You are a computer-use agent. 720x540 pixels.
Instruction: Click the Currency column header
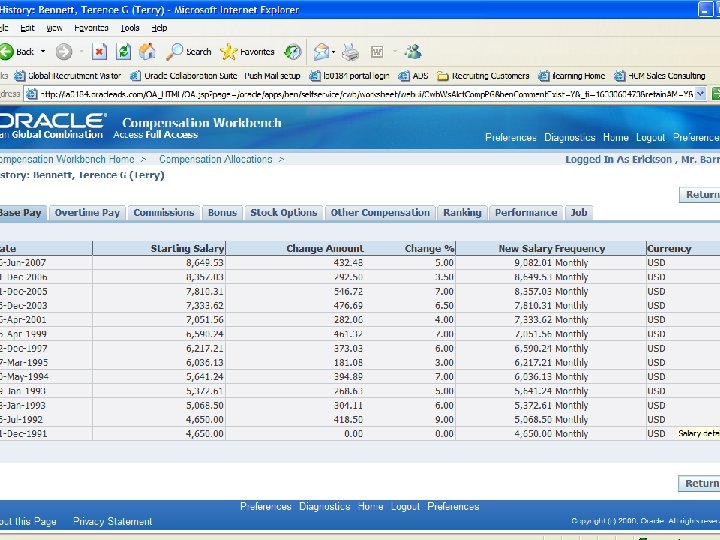click(669, 248)
